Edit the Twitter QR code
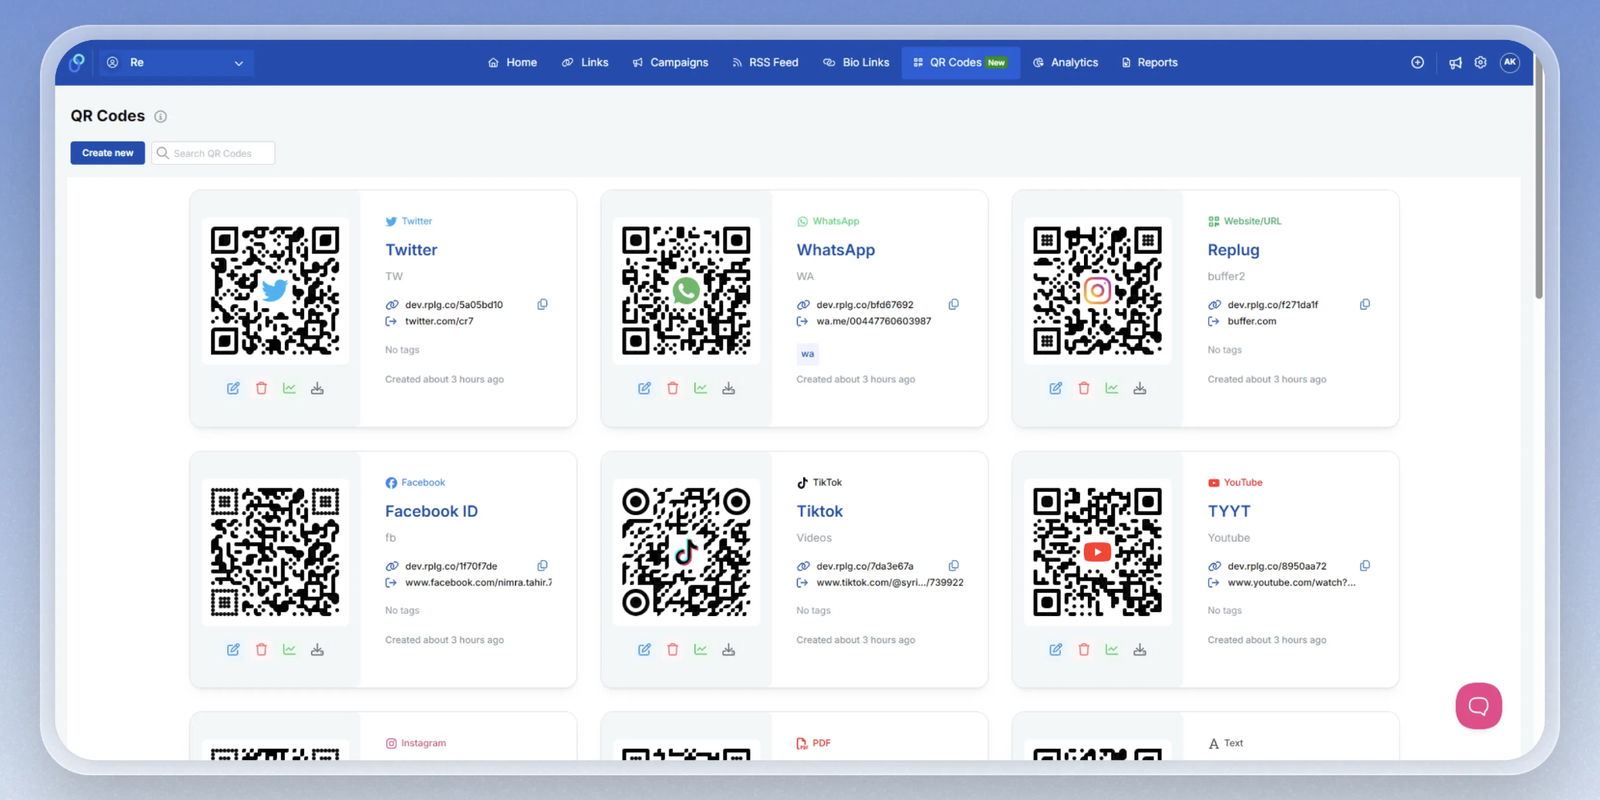Image resolution: width=1600 pixels, height=800 pixels. coord(233,388)
